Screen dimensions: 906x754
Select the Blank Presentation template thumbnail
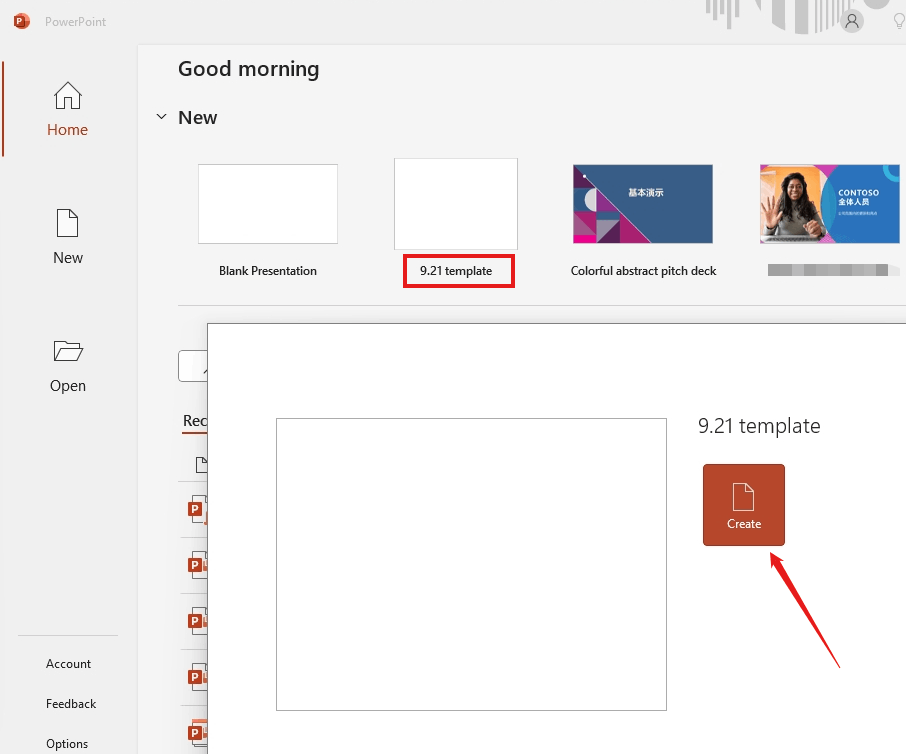[268, 203]
